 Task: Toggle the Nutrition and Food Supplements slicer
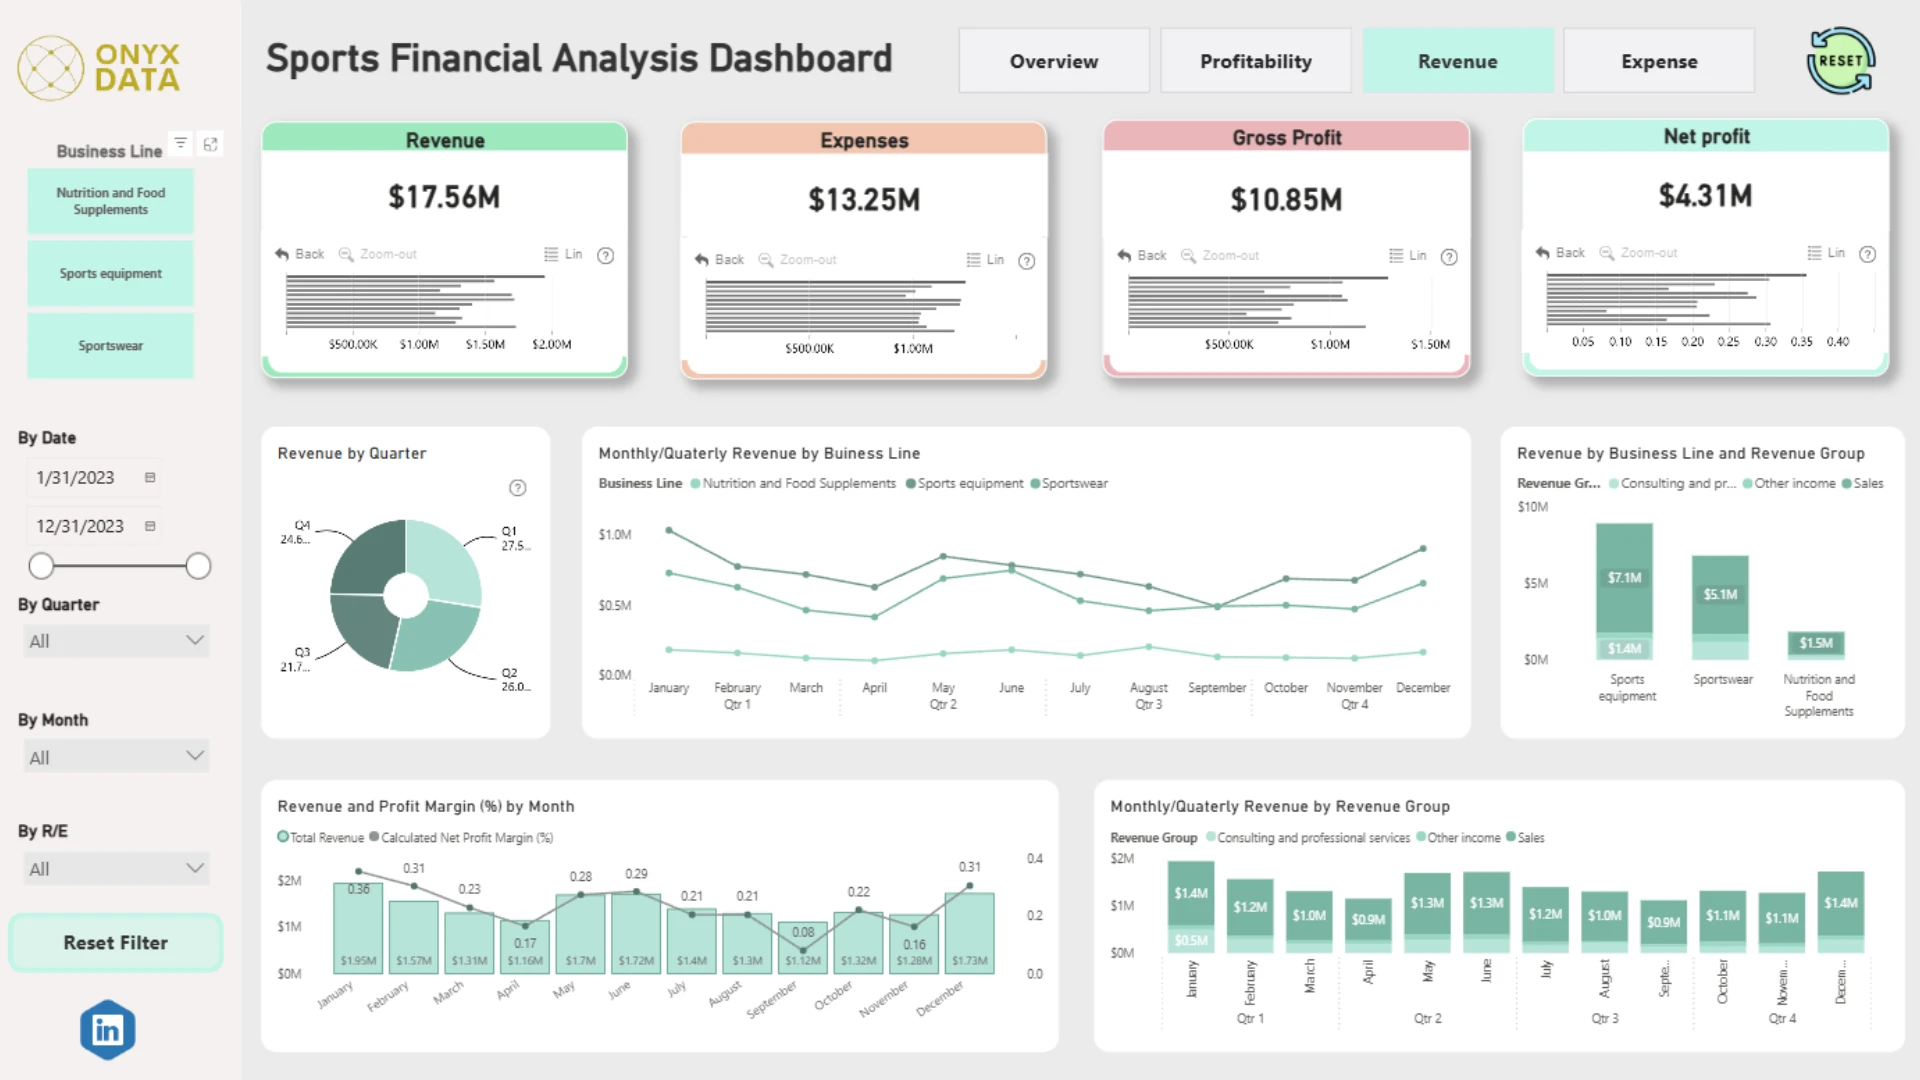[x=110, y=201]
